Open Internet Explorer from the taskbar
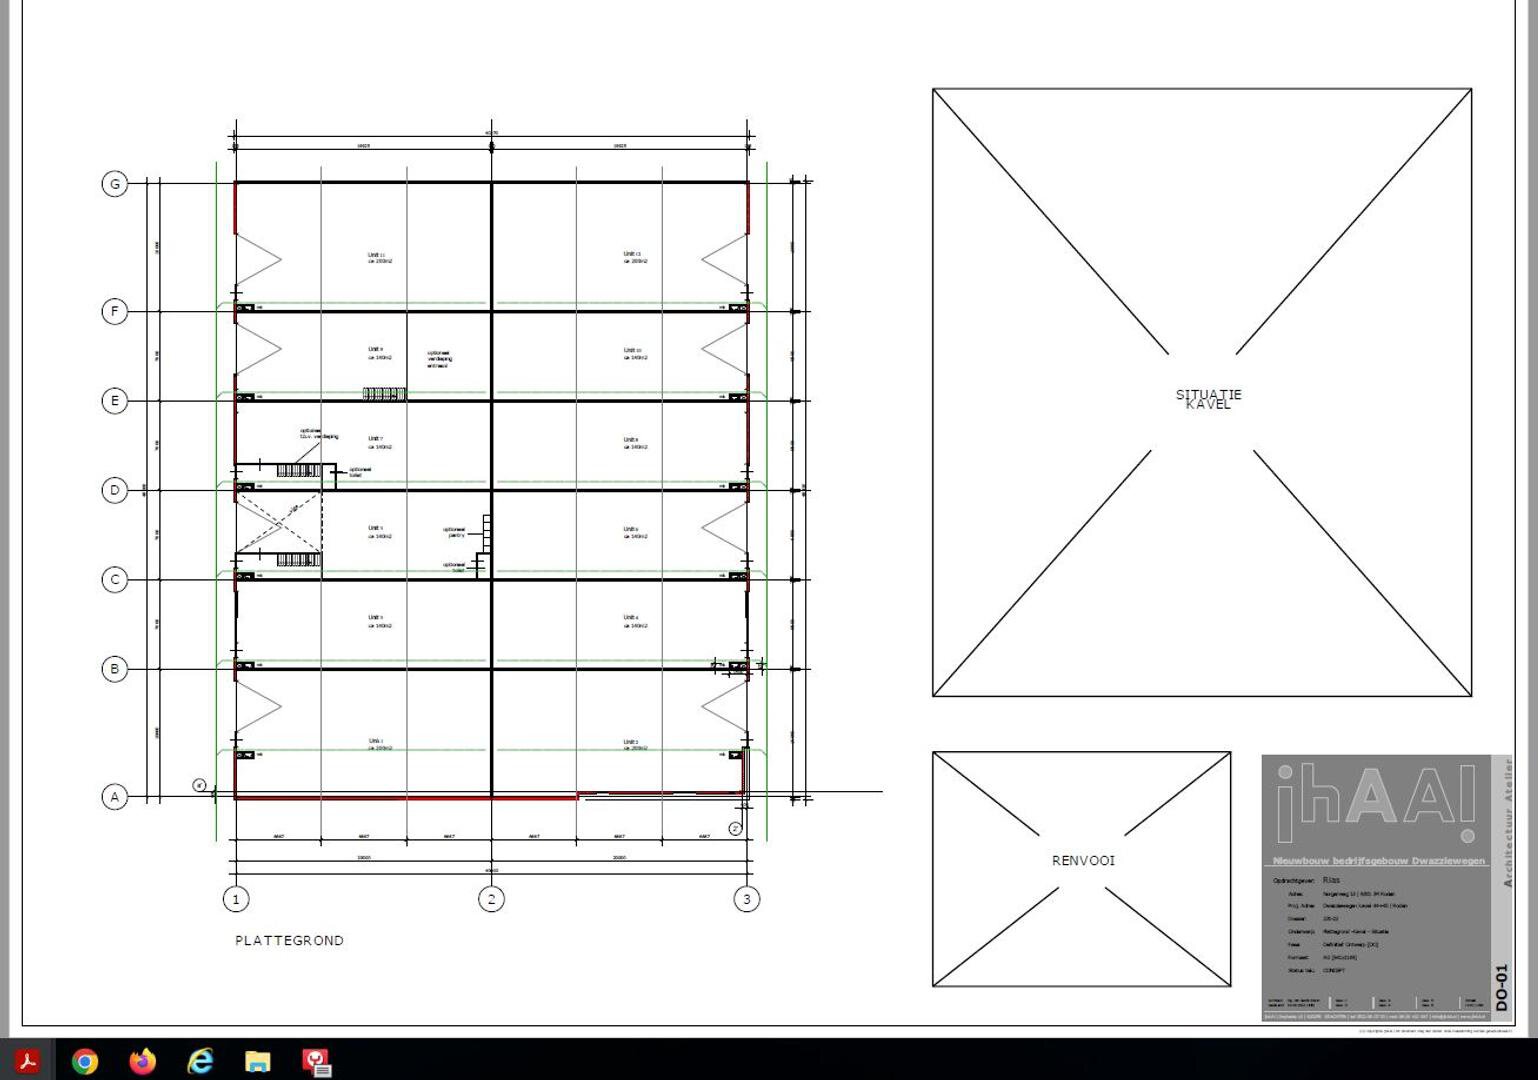 pos(201,1061)
